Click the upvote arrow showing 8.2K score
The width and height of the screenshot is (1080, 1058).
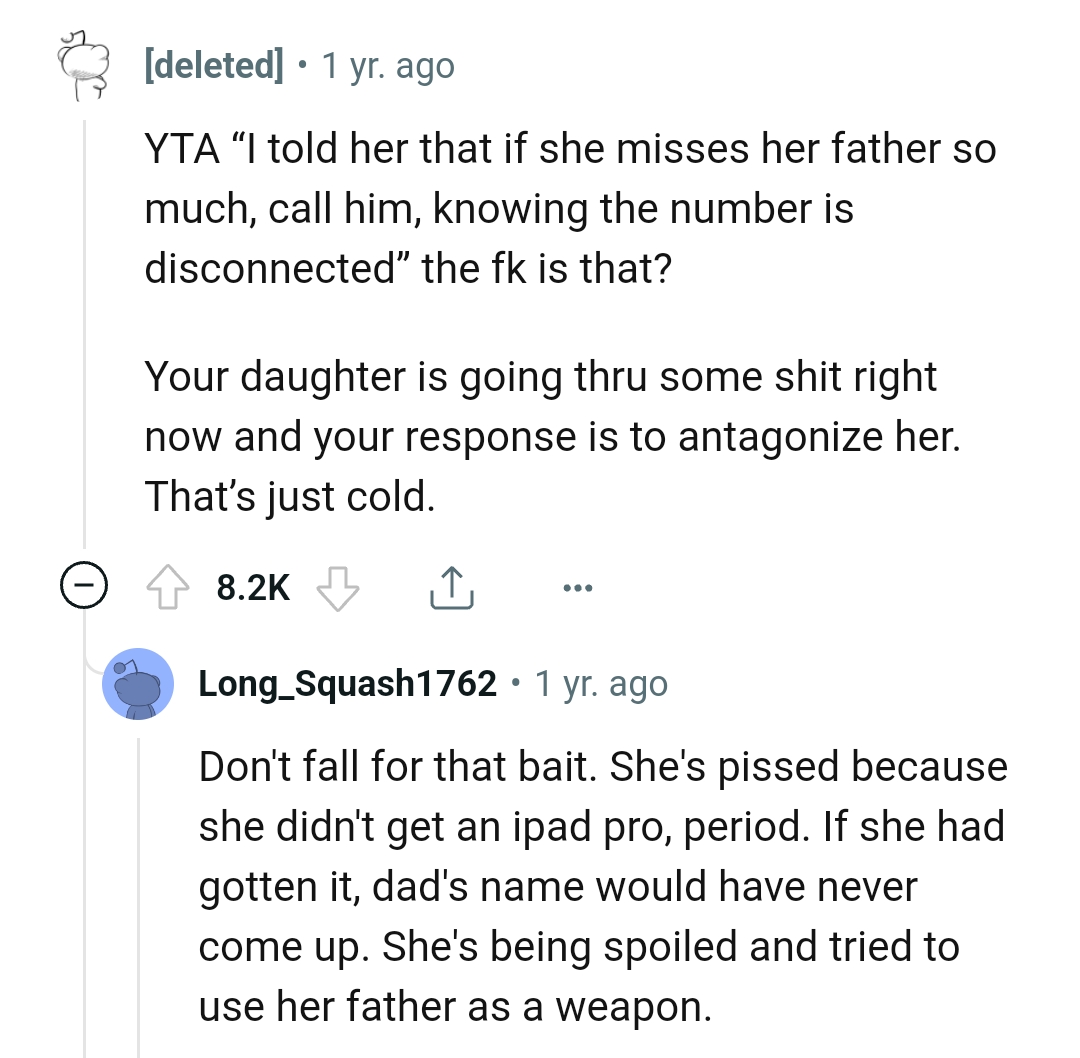pyautogui.click(x=170, y=588)
